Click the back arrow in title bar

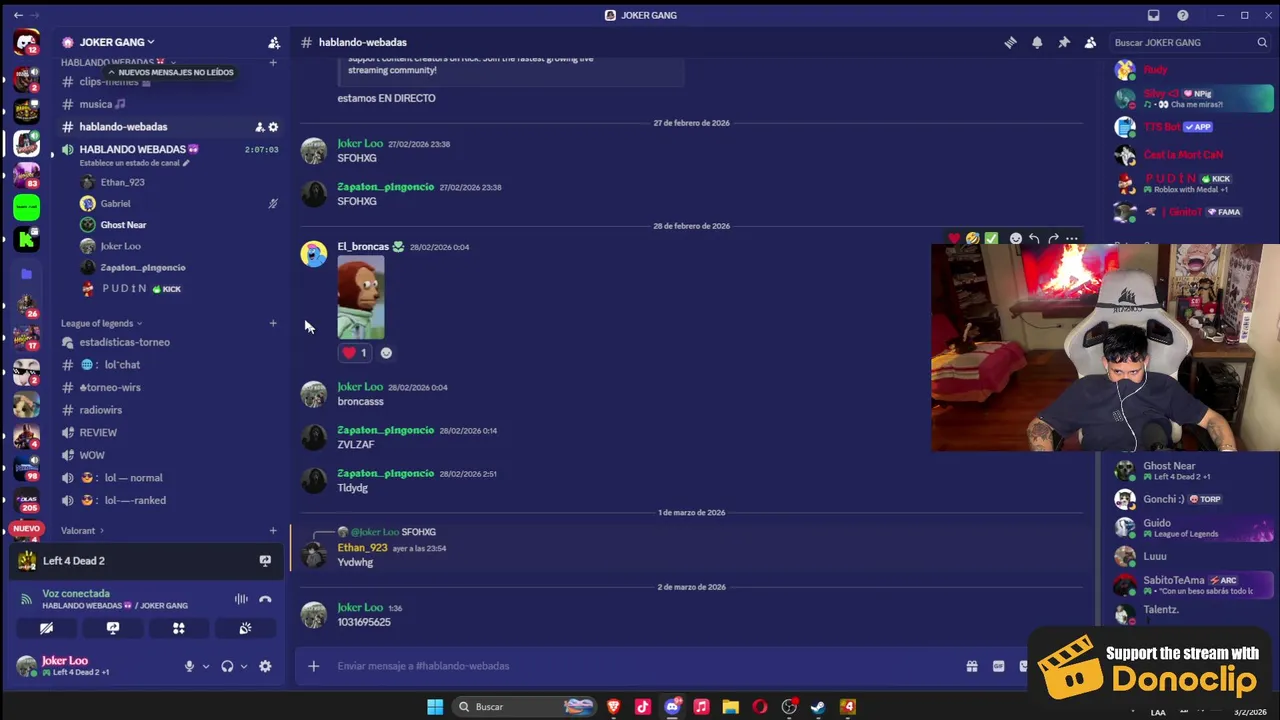coord(18,15)
